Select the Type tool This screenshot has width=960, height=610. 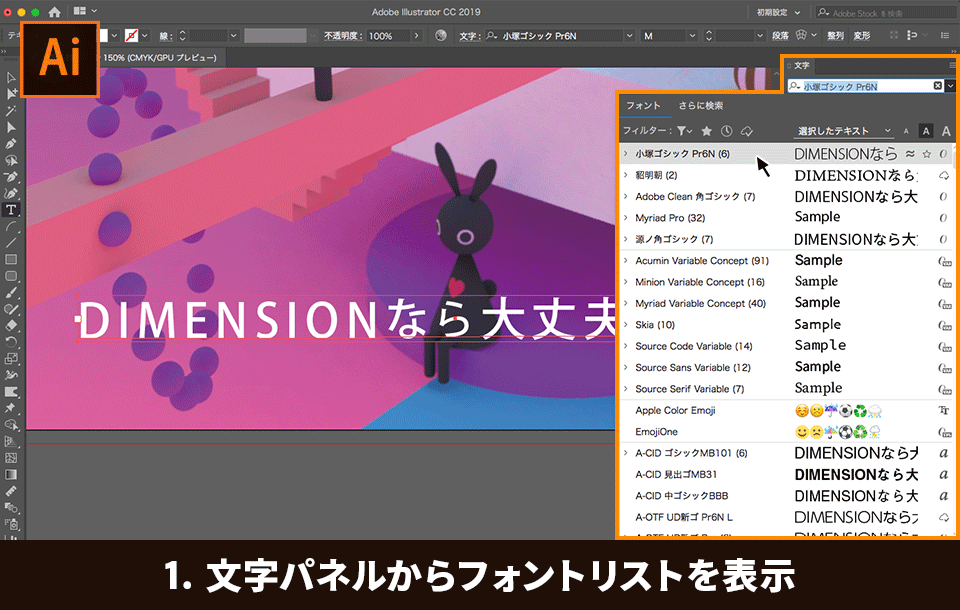pyautogui.click(x=10, y=210)
